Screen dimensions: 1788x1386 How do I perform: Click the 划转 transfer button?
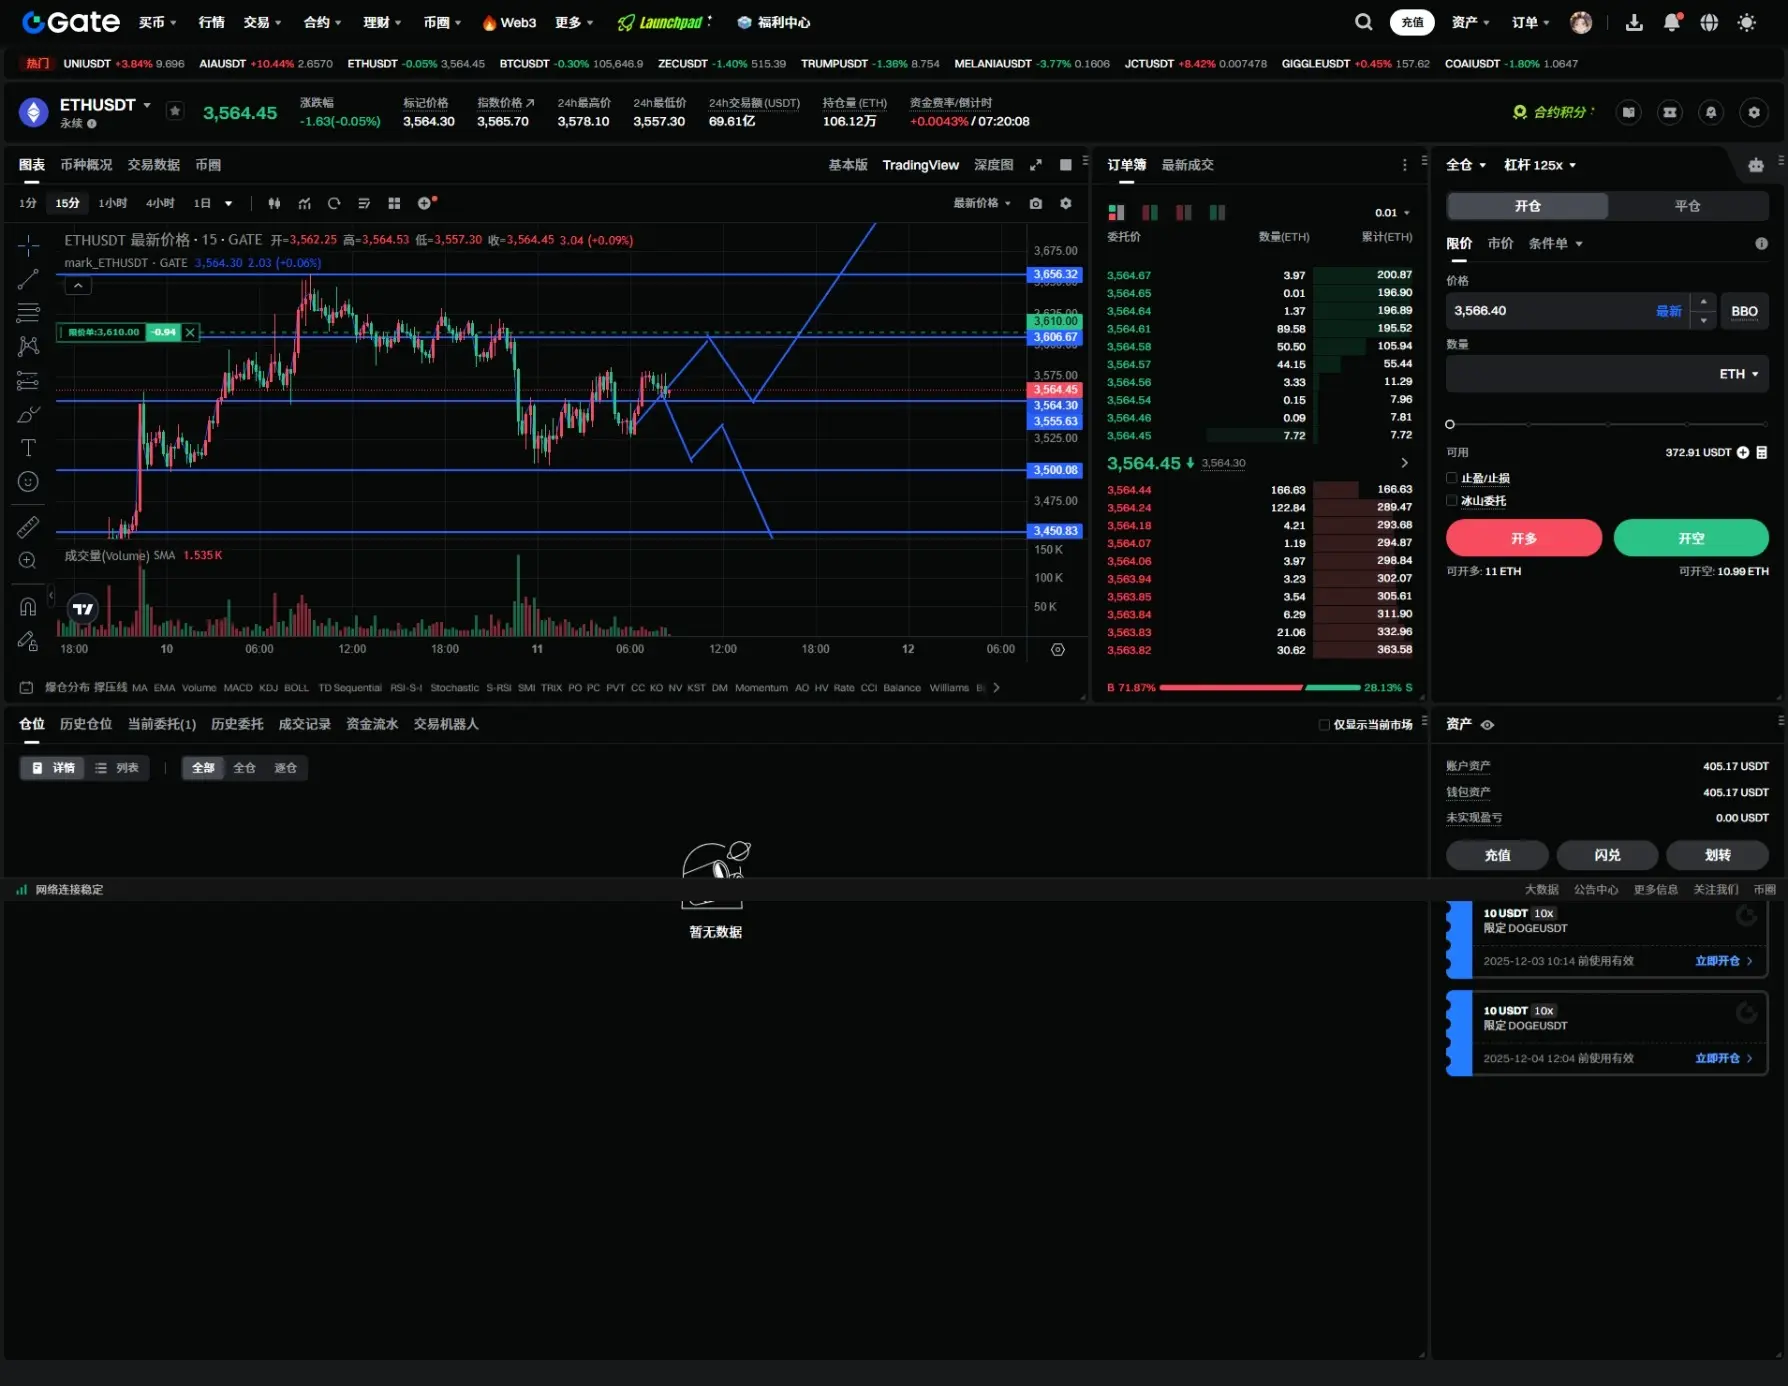(1717, 855)
